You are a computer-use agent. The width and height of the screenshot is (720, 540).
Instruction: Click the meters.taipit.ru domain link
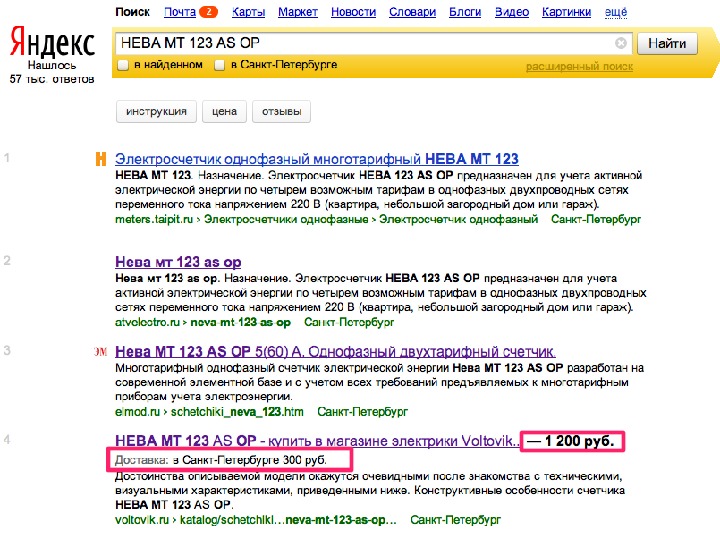point(154,219)
